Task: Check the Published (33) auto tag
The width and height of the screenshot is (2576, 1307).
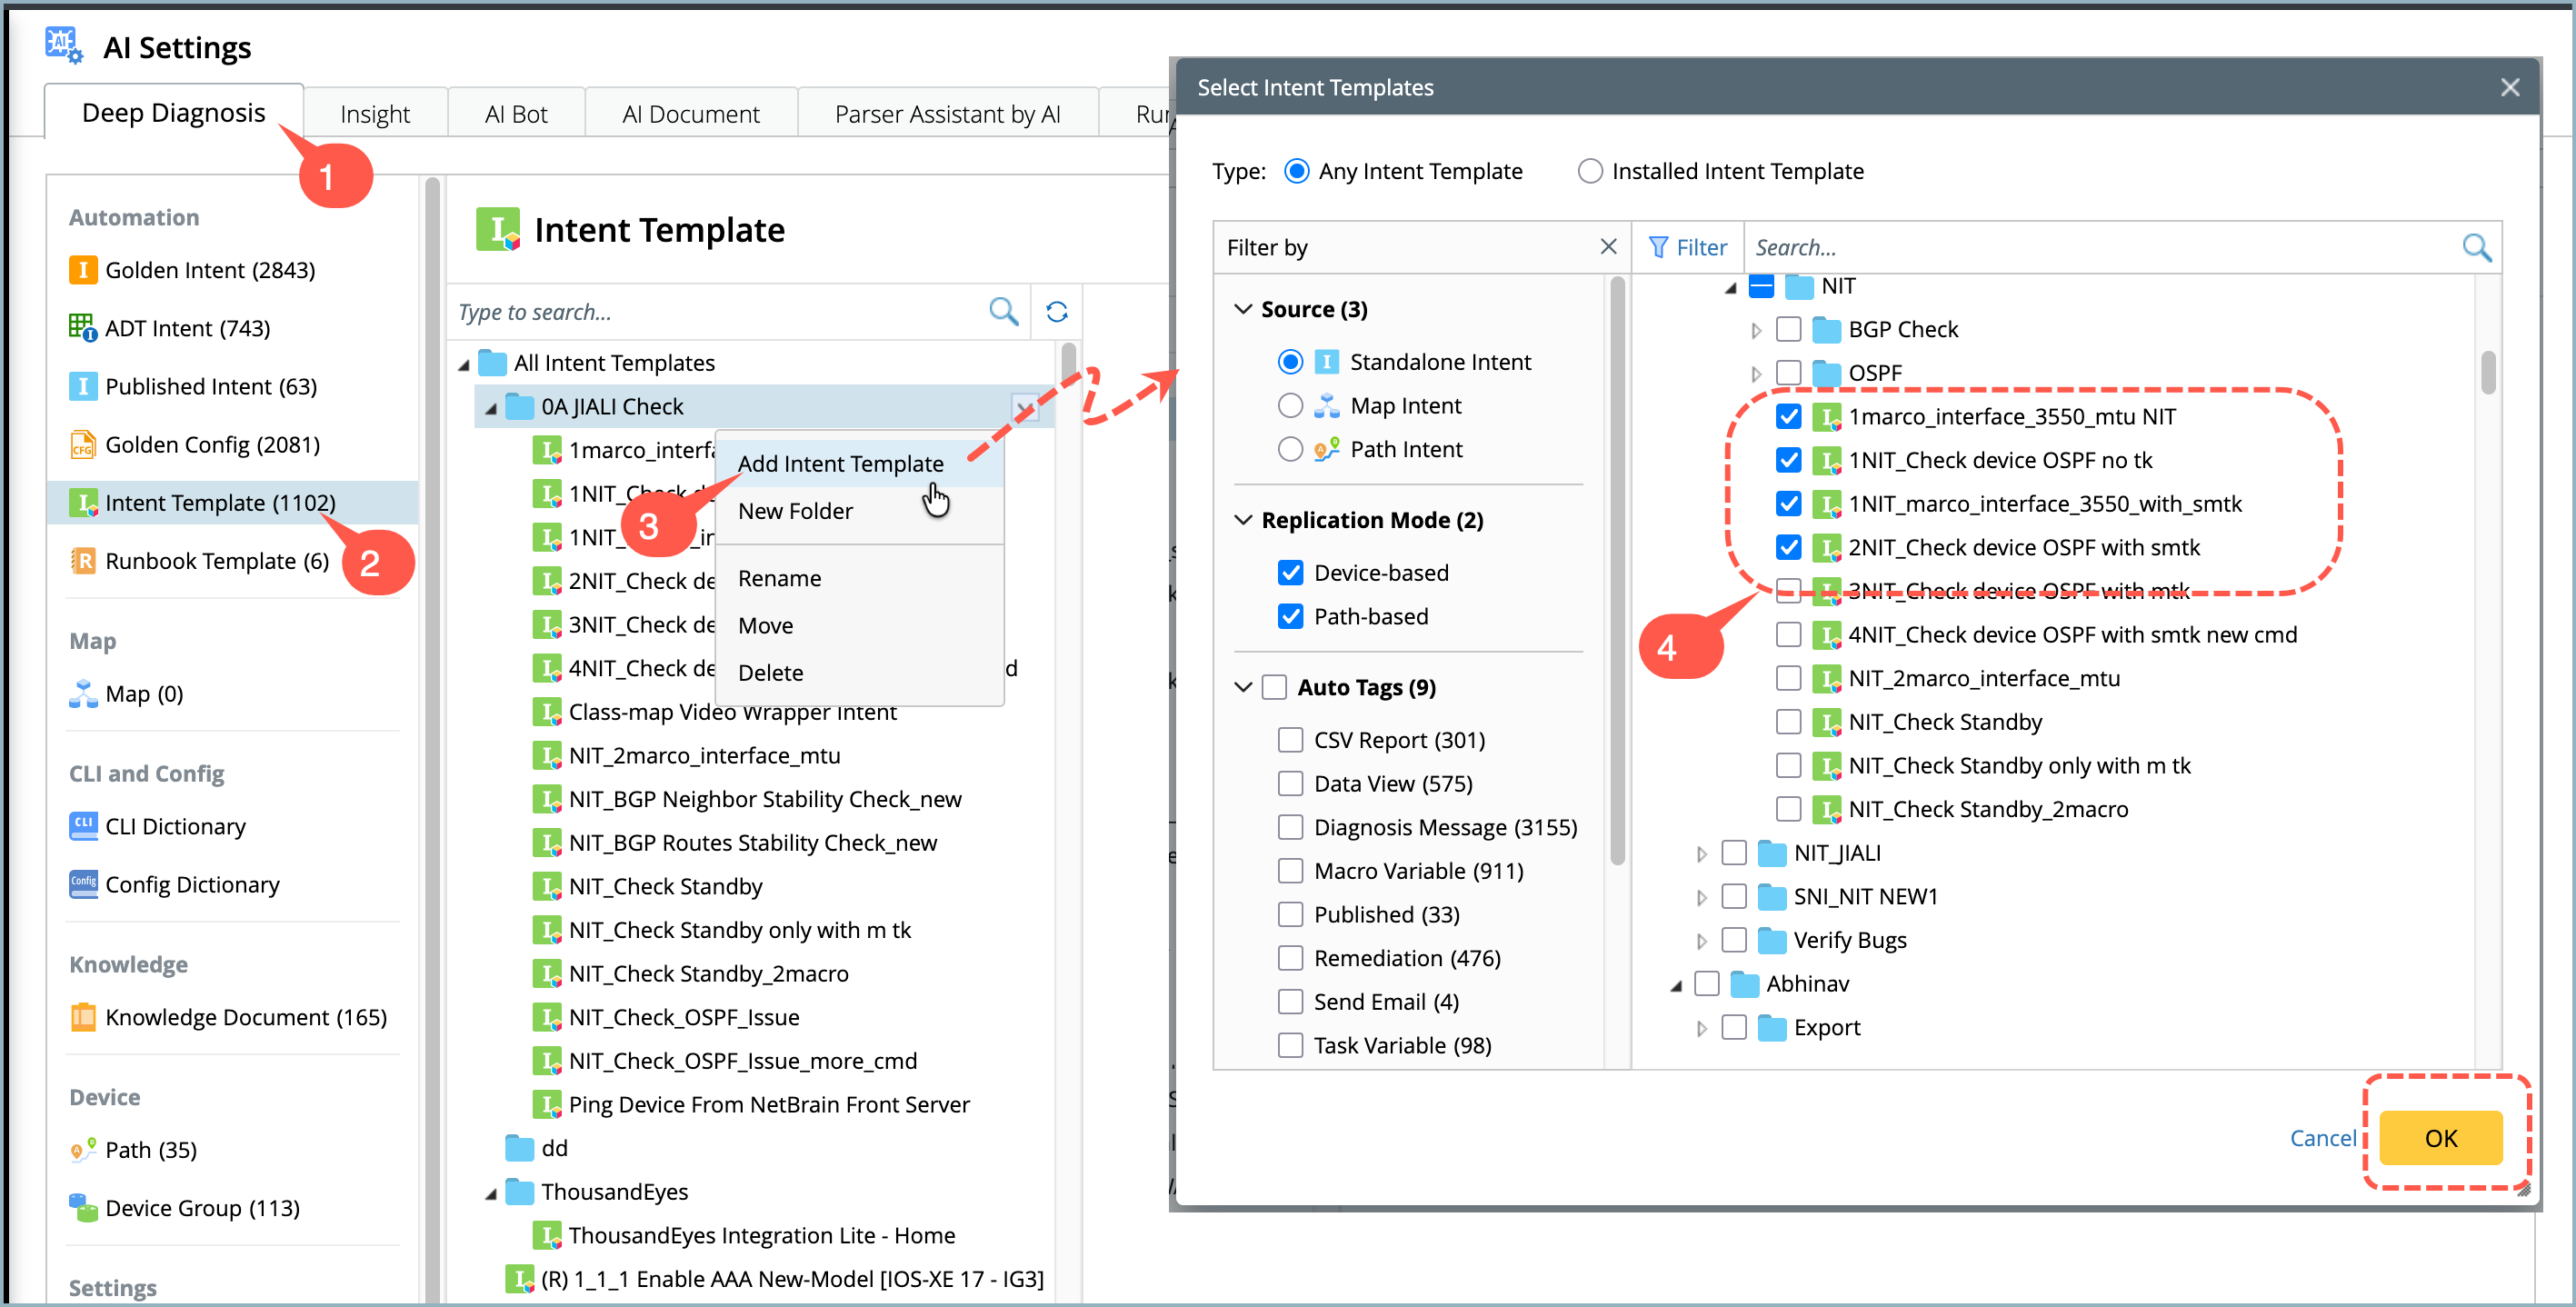Action: coord(1290,914)
